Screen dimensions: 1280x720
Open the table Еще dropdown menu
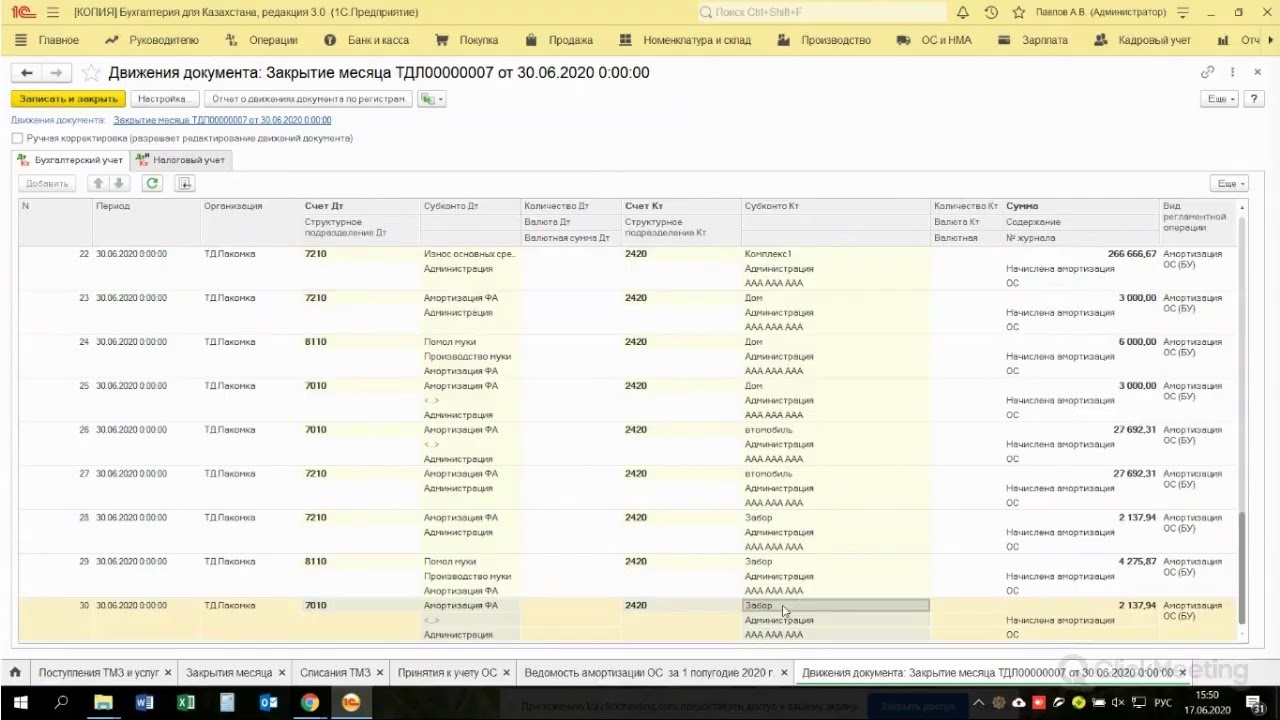1228,183
